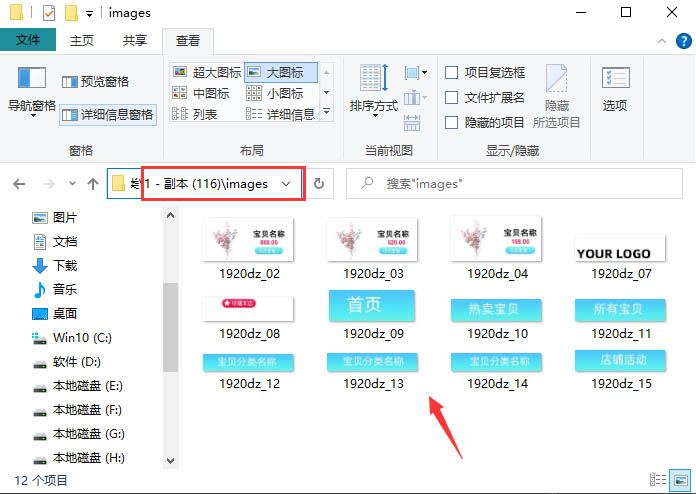Screen dimensions: 696x494
Task: Open 本地磁盘 (H:) drive
Action: click(79, 458)
